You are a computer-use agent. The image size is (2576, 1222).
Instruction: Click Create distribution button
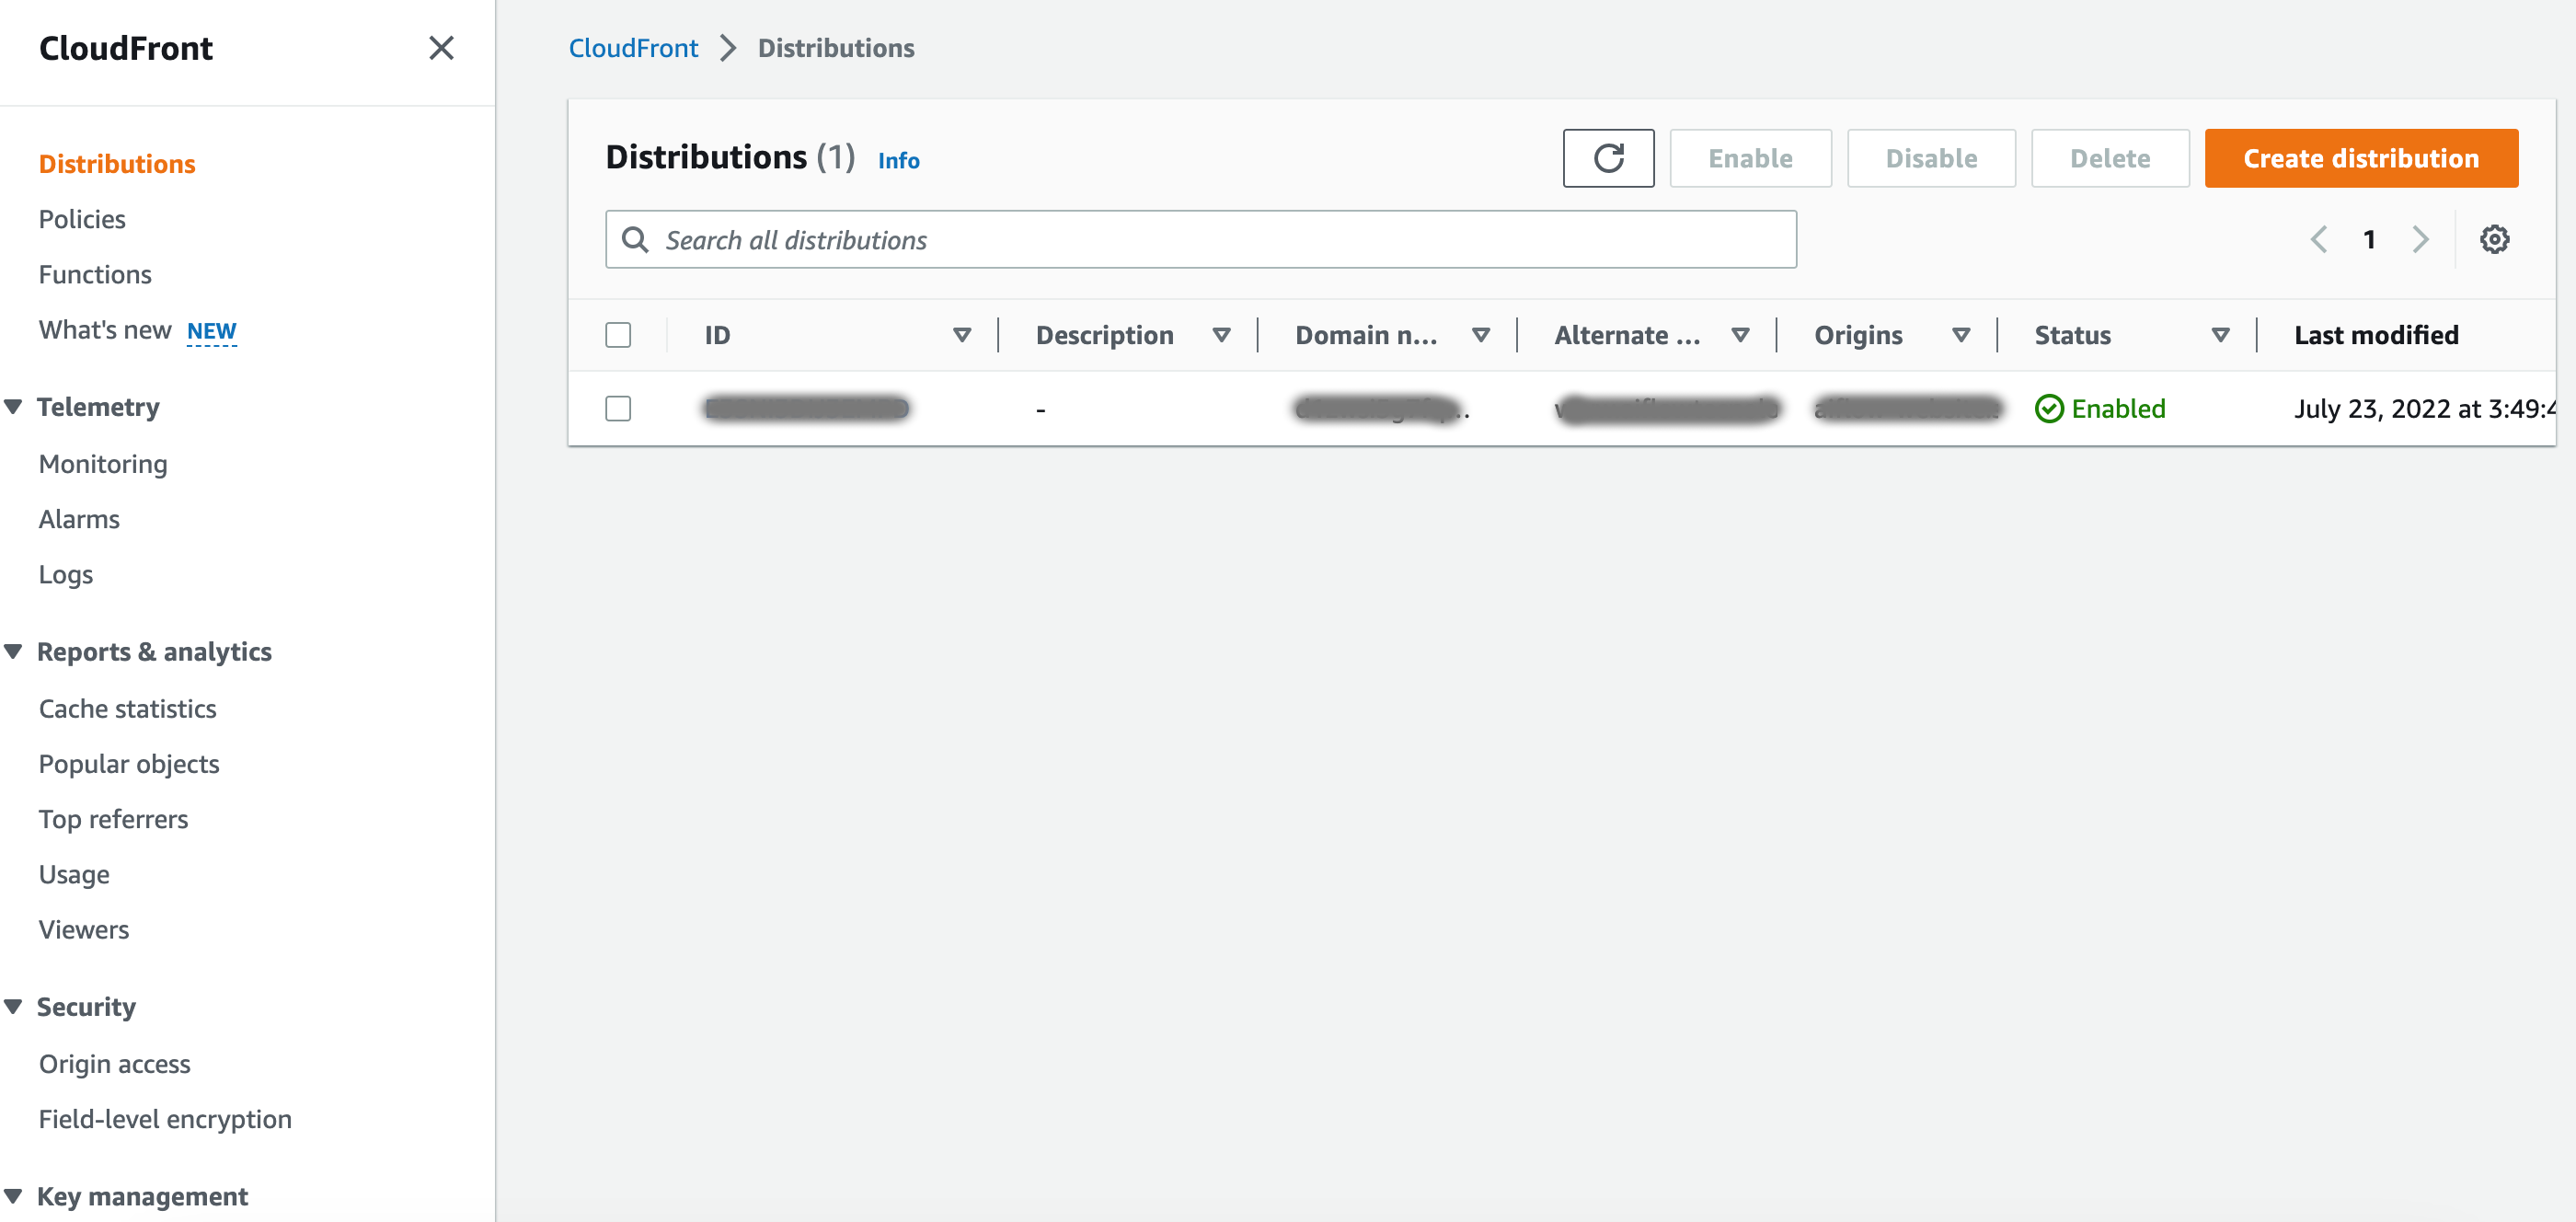pyautogui.click(x=2360, y=158)
